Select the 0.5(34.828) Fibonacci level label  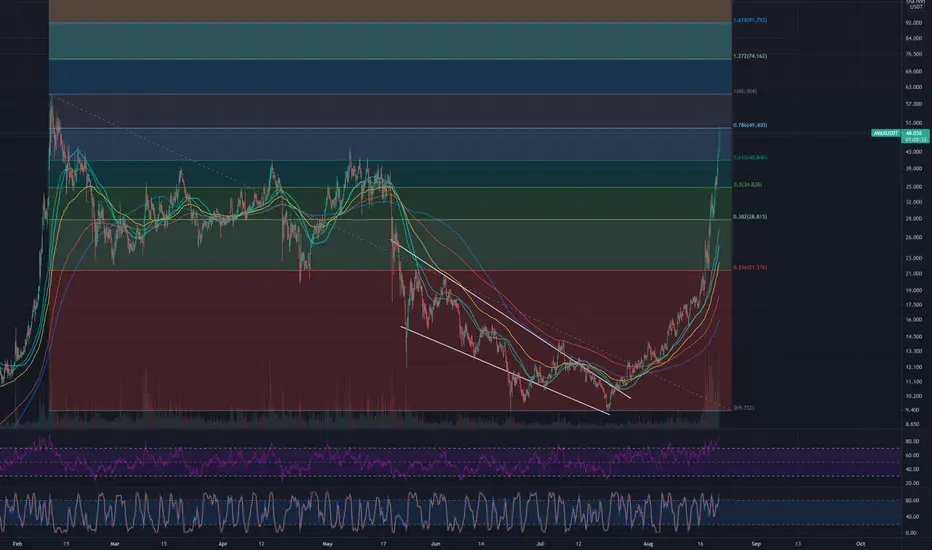[x=748, y=185]
